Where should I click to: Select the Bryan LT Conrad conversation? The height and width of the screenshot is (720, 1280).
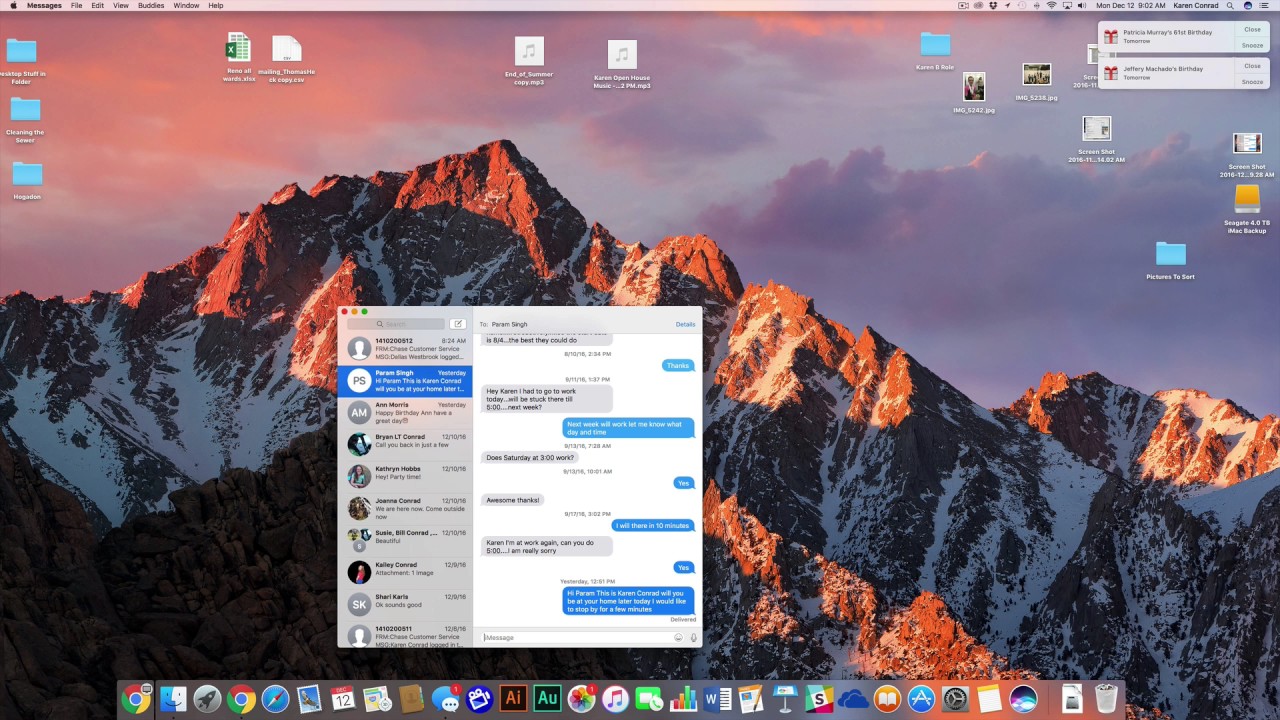(x=405, y=444)
